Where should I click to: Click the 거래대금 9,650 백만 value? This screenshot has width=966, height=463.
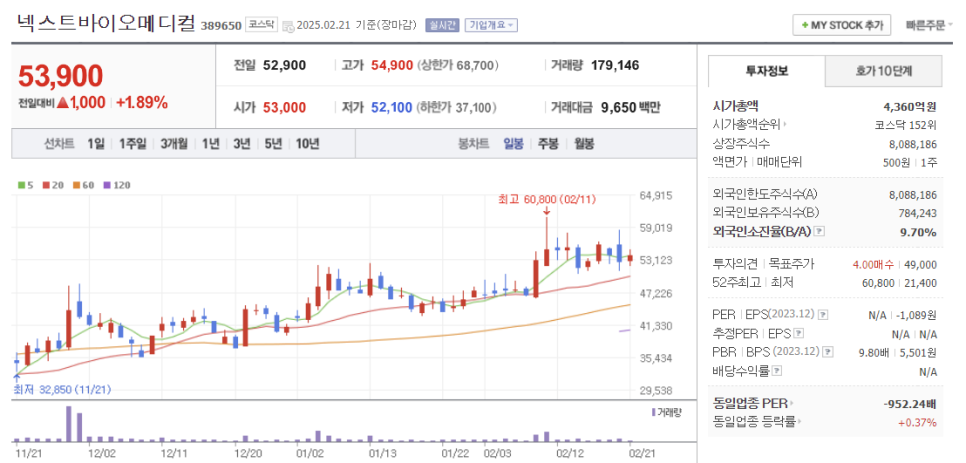[x=630, y=108]
